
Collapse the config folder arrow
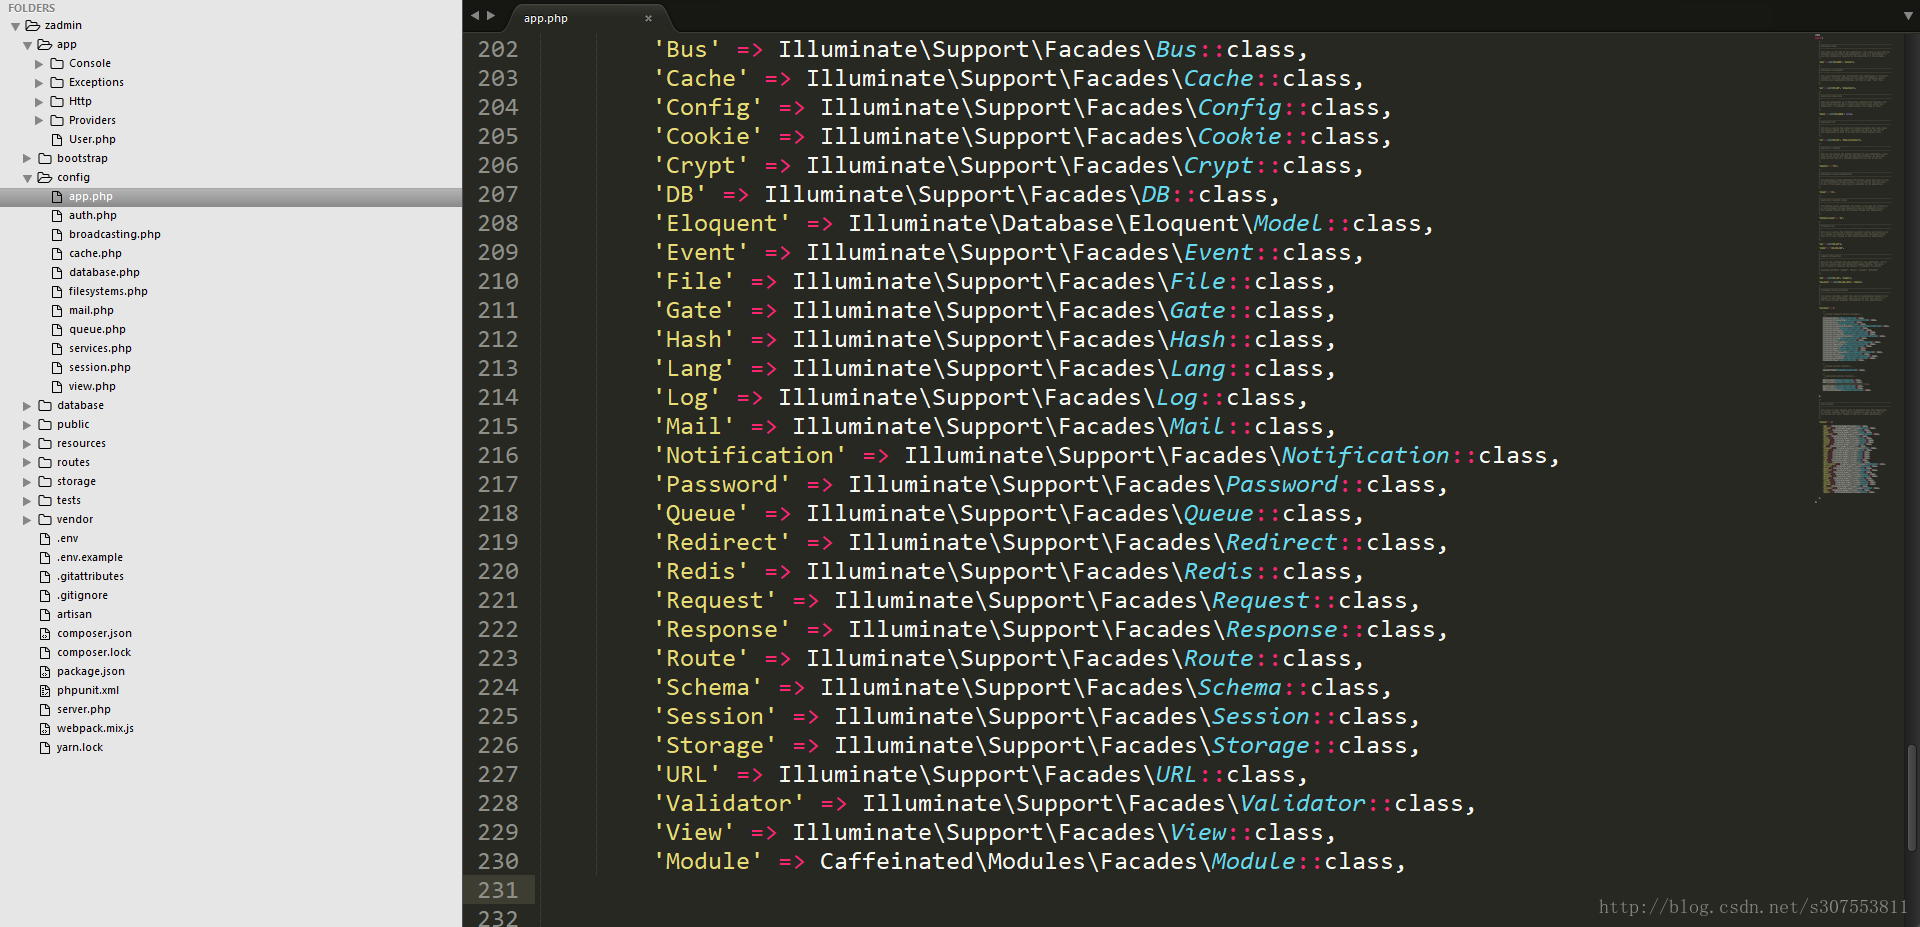pos(27,178)
